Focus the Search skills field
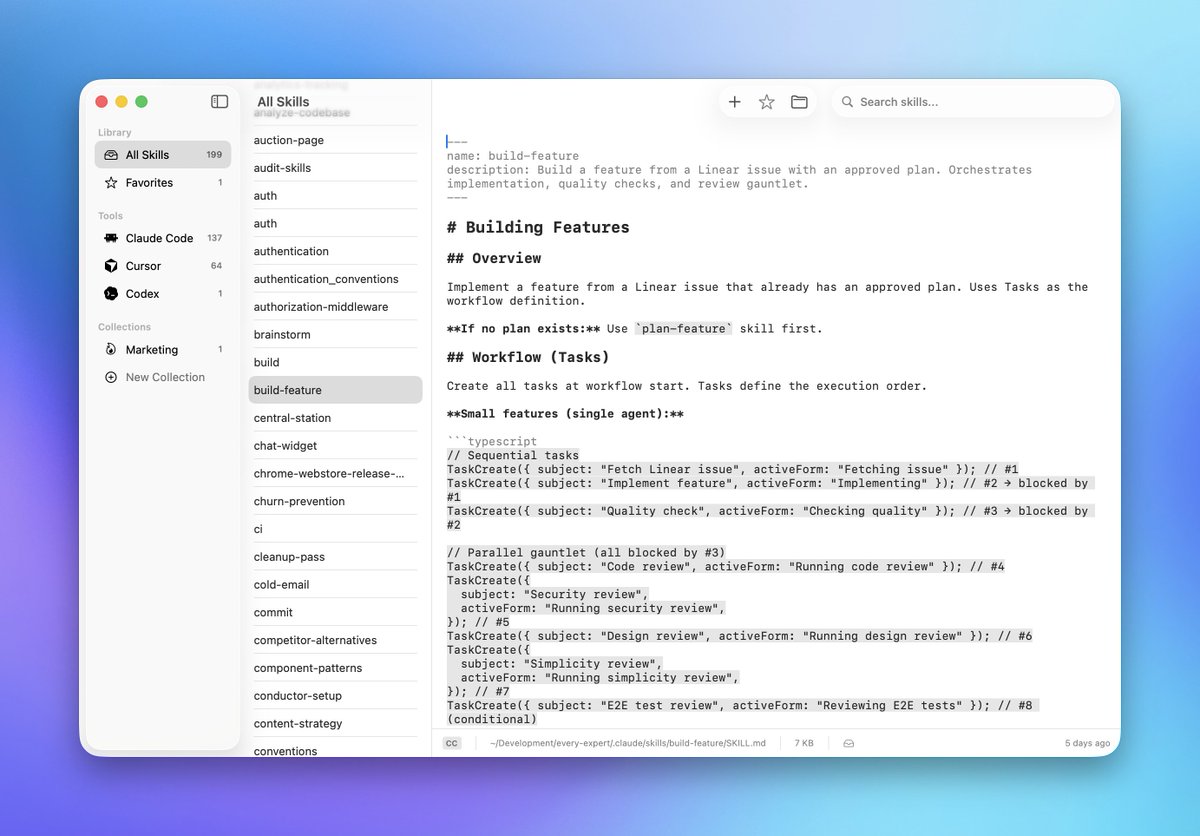Image resolution: width=1200 pixels, height=836 pixels. click(x=973, y=102)
